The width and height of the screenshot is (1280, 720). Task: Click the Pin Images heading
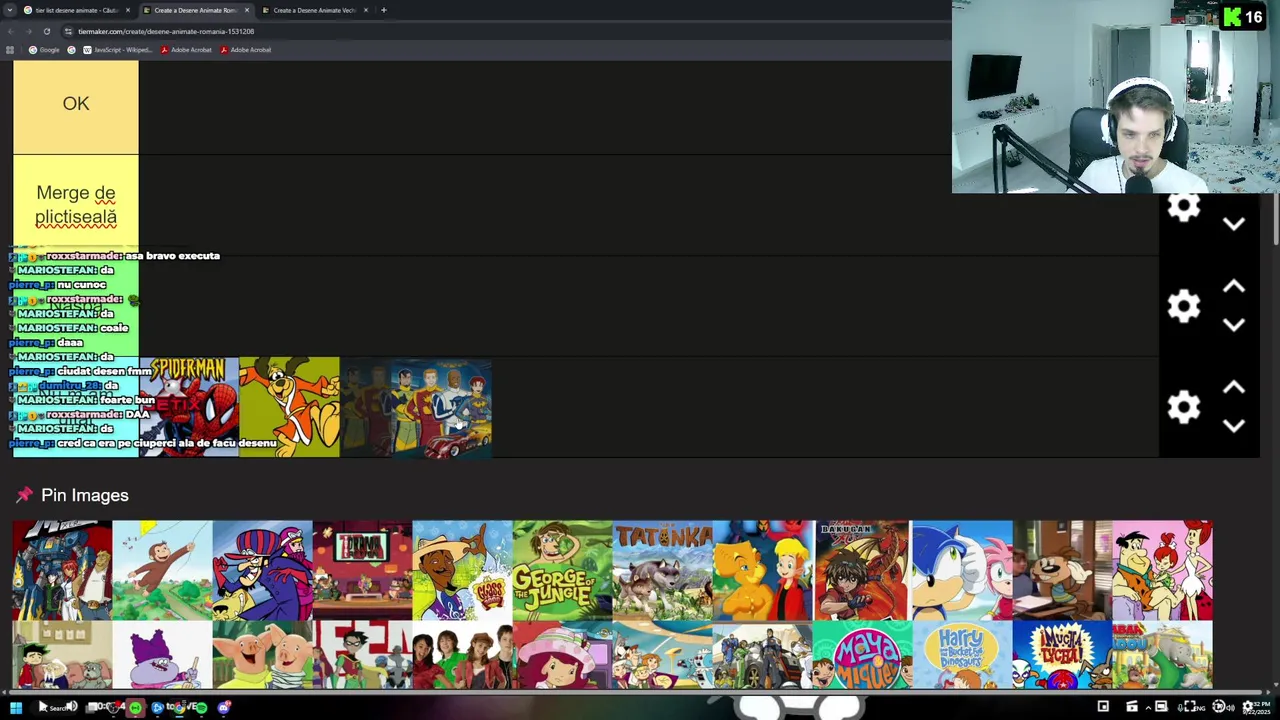(x=85, y=495)
